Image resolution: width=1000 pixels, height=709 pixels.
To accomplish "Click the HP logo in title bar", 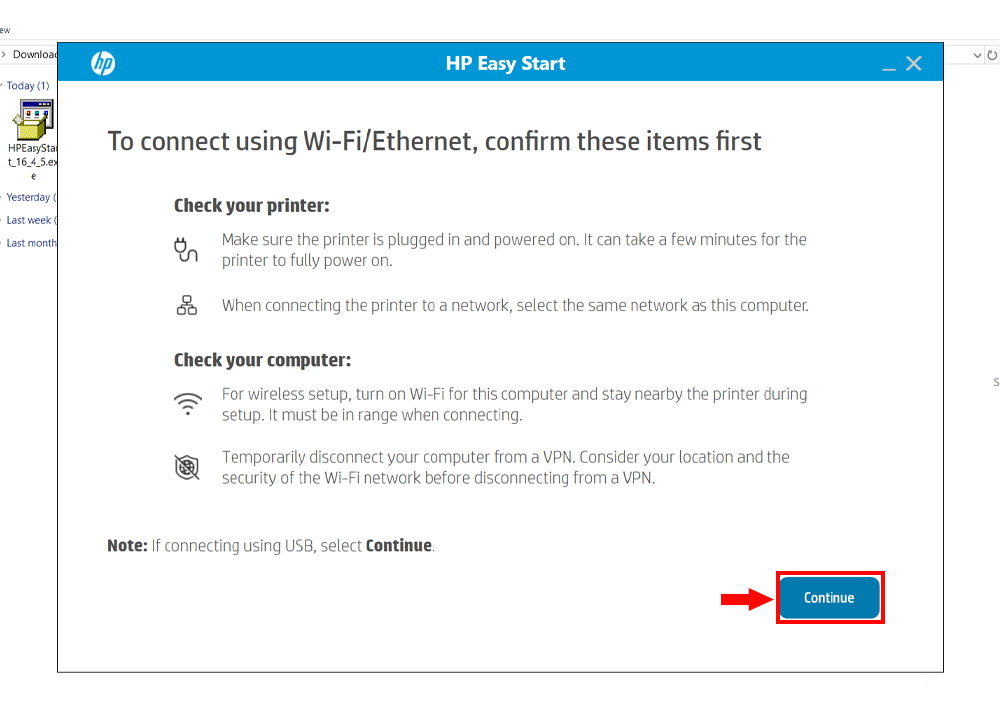I will (103, 63).
